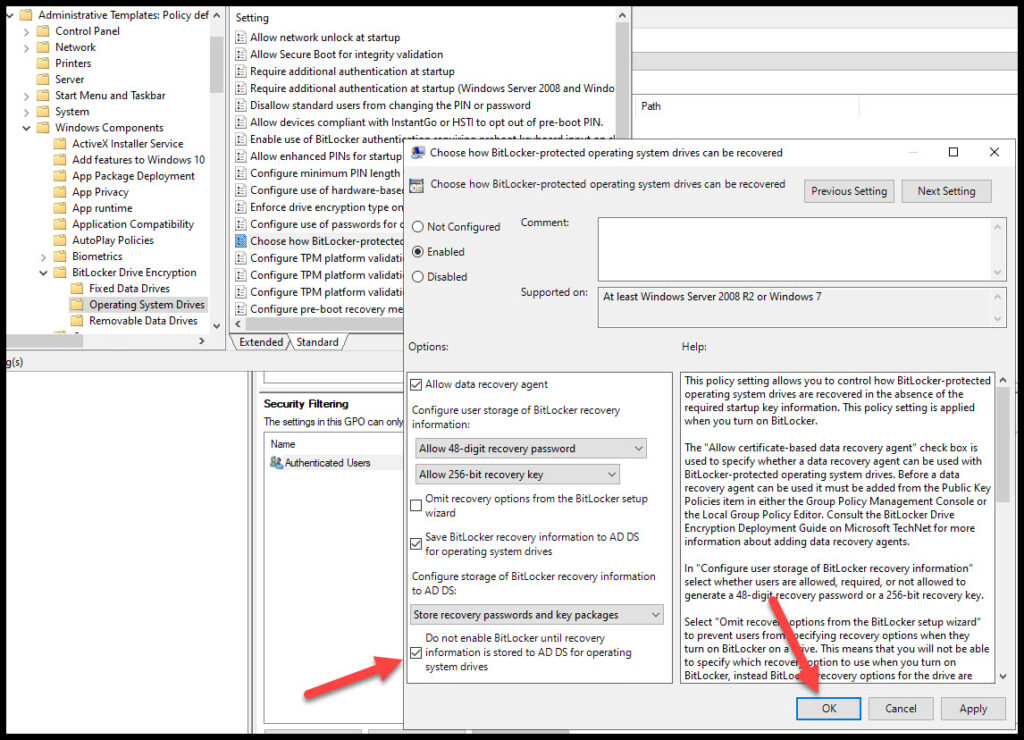This screenshot has width=1024, height=740.
Task: Toggle Save BitLocker recovery information to AD DS
Action: pos(416,544)
